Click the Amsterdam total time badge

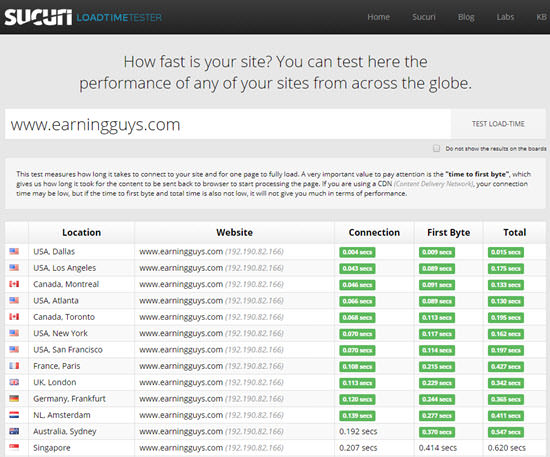coord(505,416)
